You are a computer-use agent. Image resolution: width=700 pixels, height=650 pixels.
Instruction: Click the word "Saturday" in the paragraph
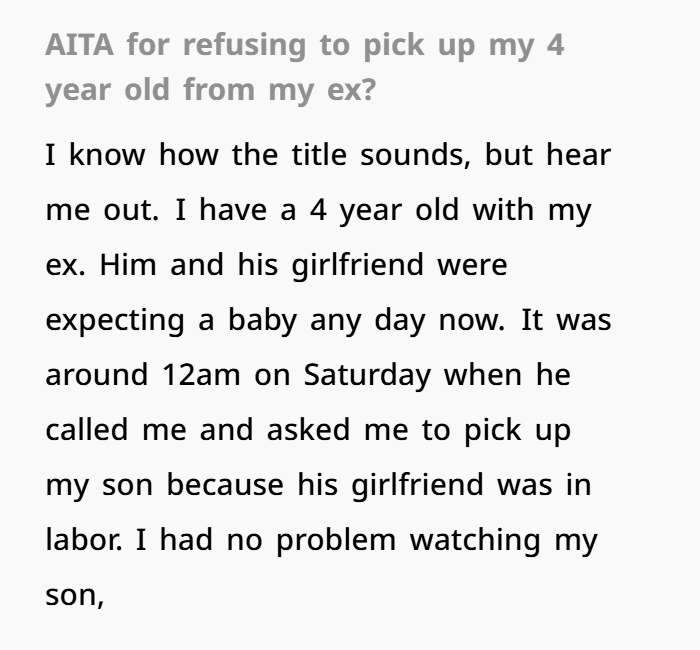tap(367, 375)
